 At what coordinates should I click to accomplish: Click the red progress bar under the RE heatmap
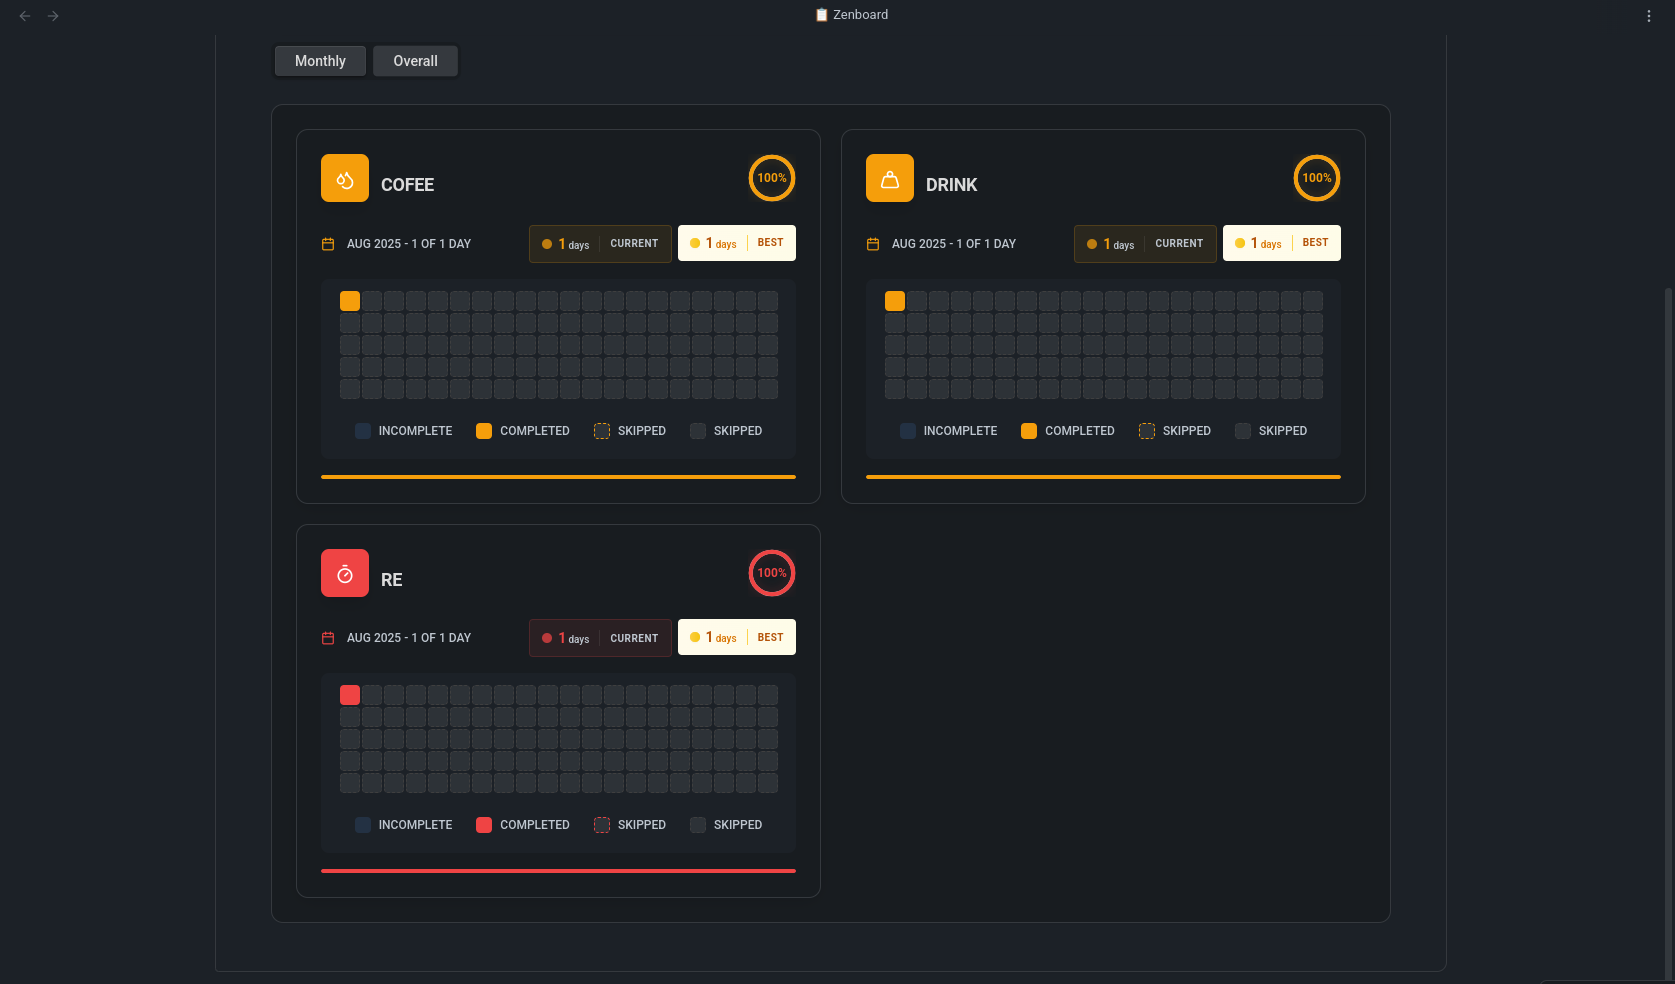tap(557, 871)
